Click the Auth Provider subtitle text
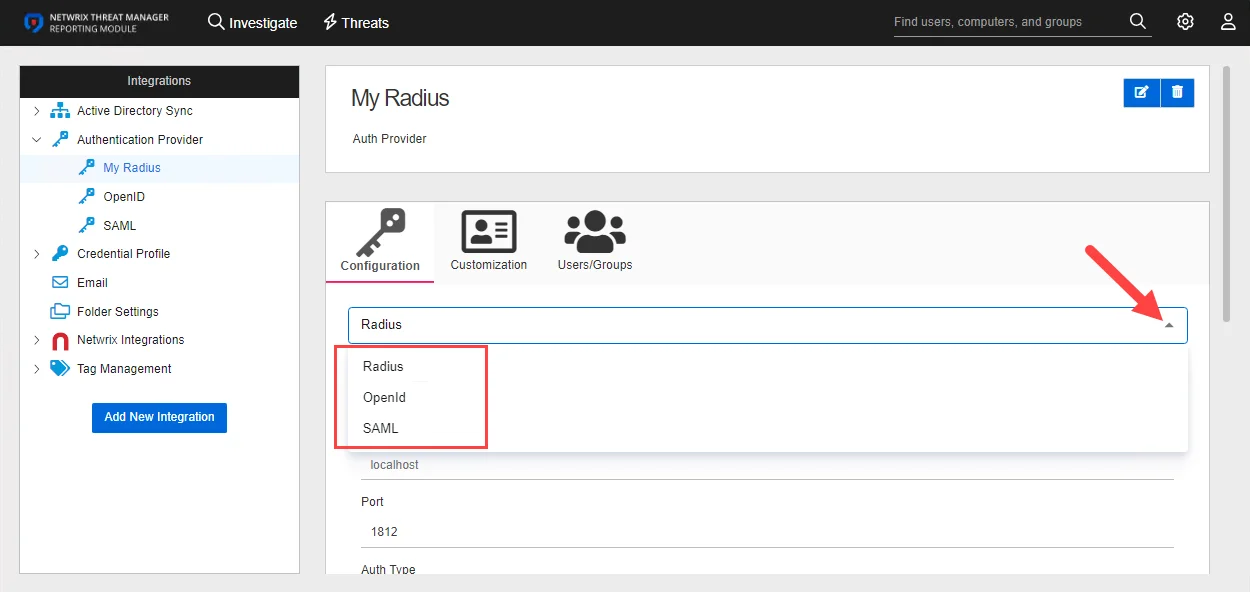 coord(390,139)
